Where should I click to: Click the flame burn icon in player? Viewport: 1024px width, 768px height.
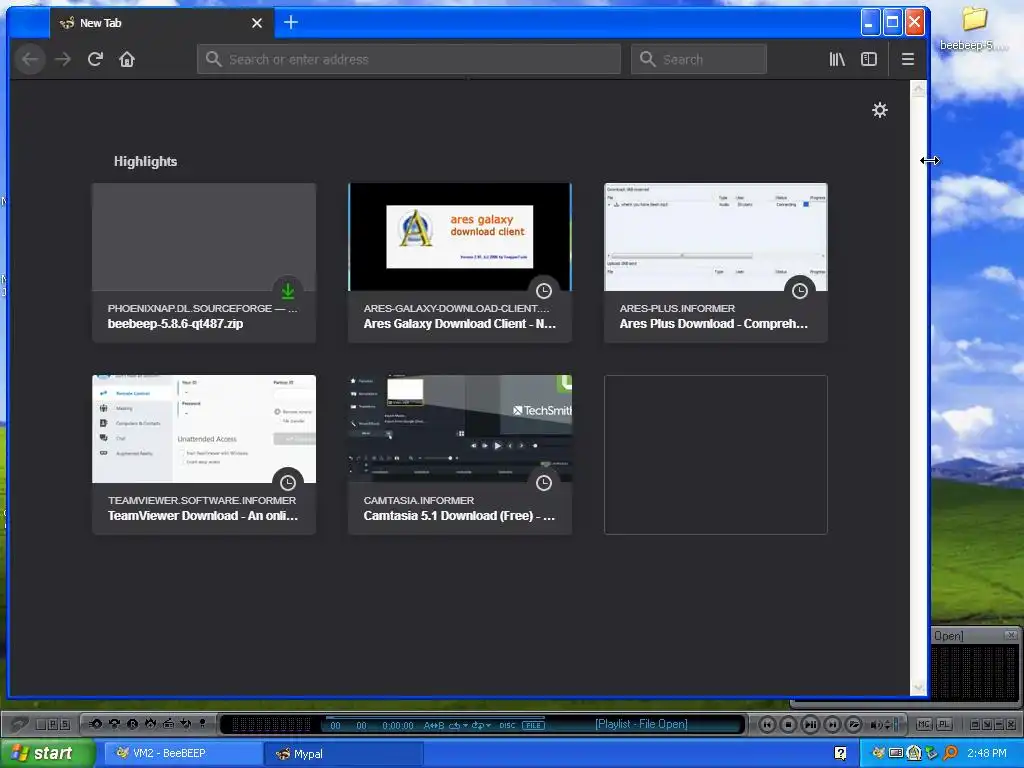pos(150,724)
